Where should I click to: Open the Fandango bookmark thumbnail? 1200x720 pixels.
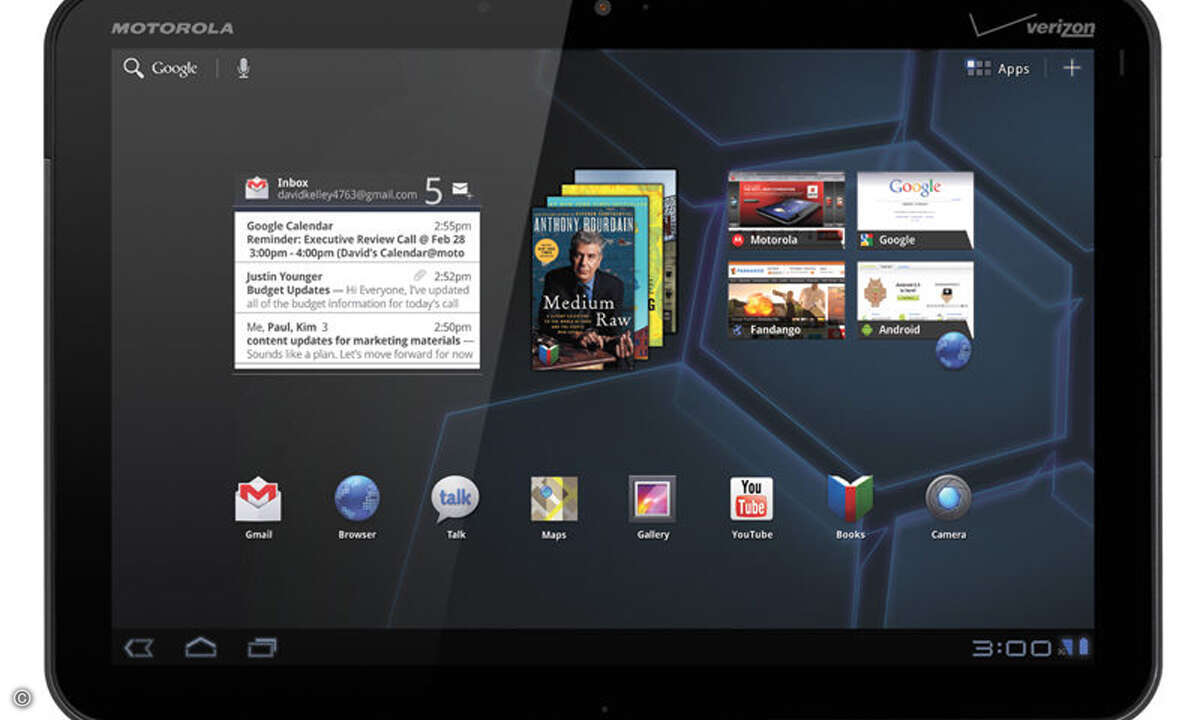pyautogui.click(x=786, y=300)
